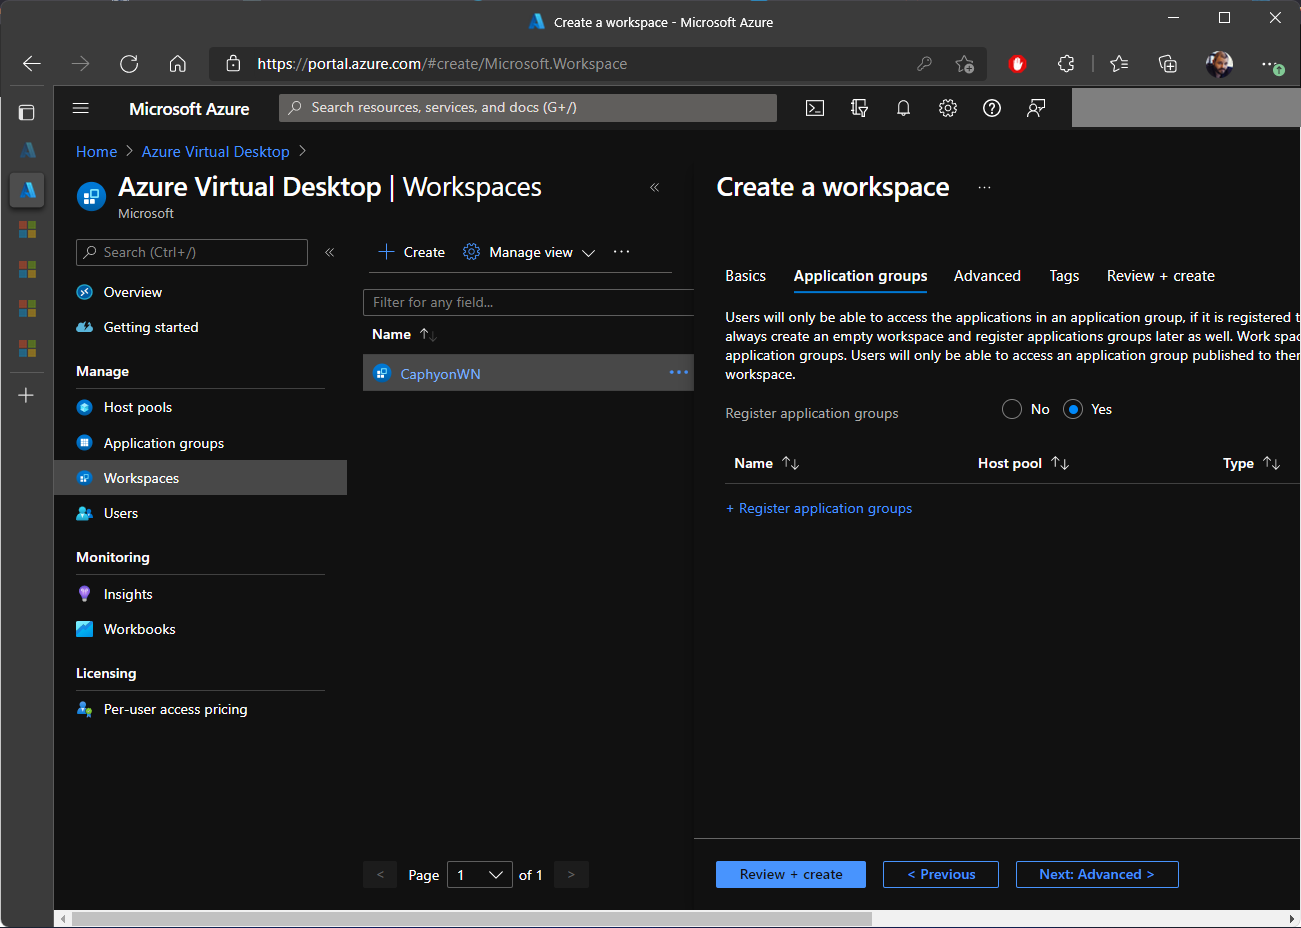1301x928 pixels.
Task: Go to the browser home page
Action: point(178,64)
